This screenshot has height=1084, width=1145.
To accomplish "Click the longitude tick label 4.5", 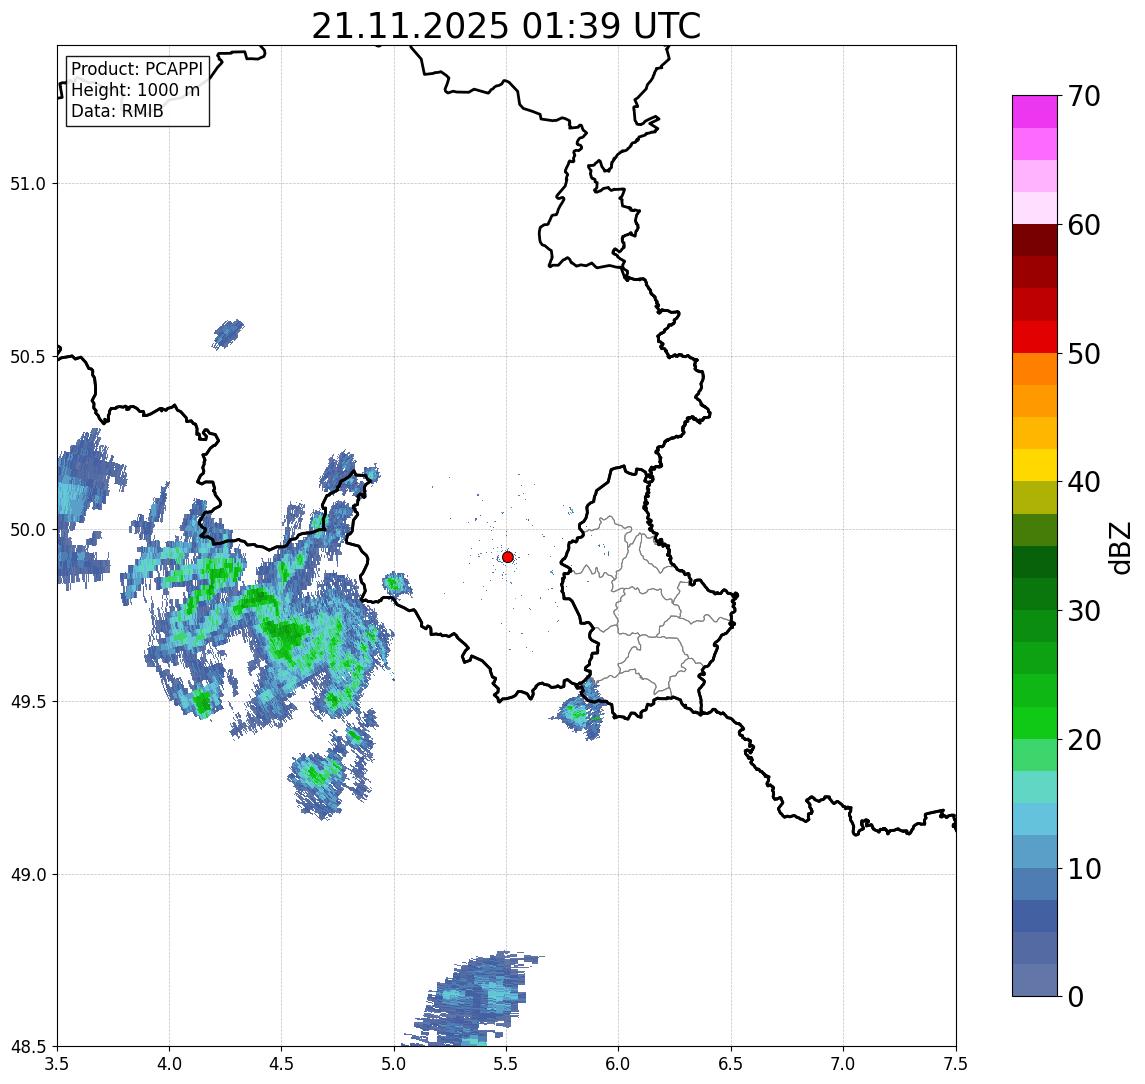I will click(x=282, y=1063).
